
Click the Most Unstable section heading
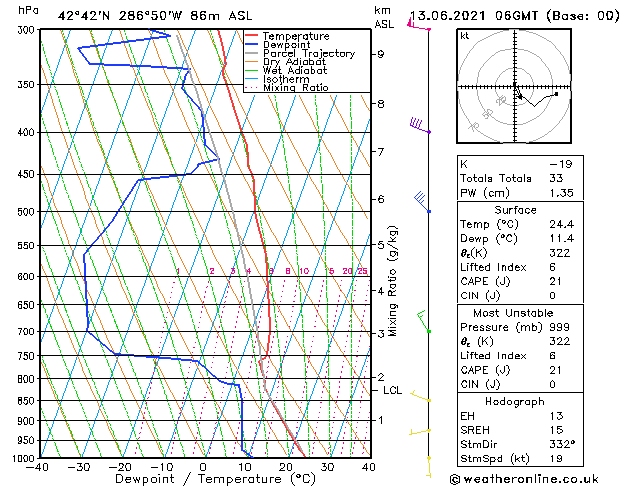513,313
